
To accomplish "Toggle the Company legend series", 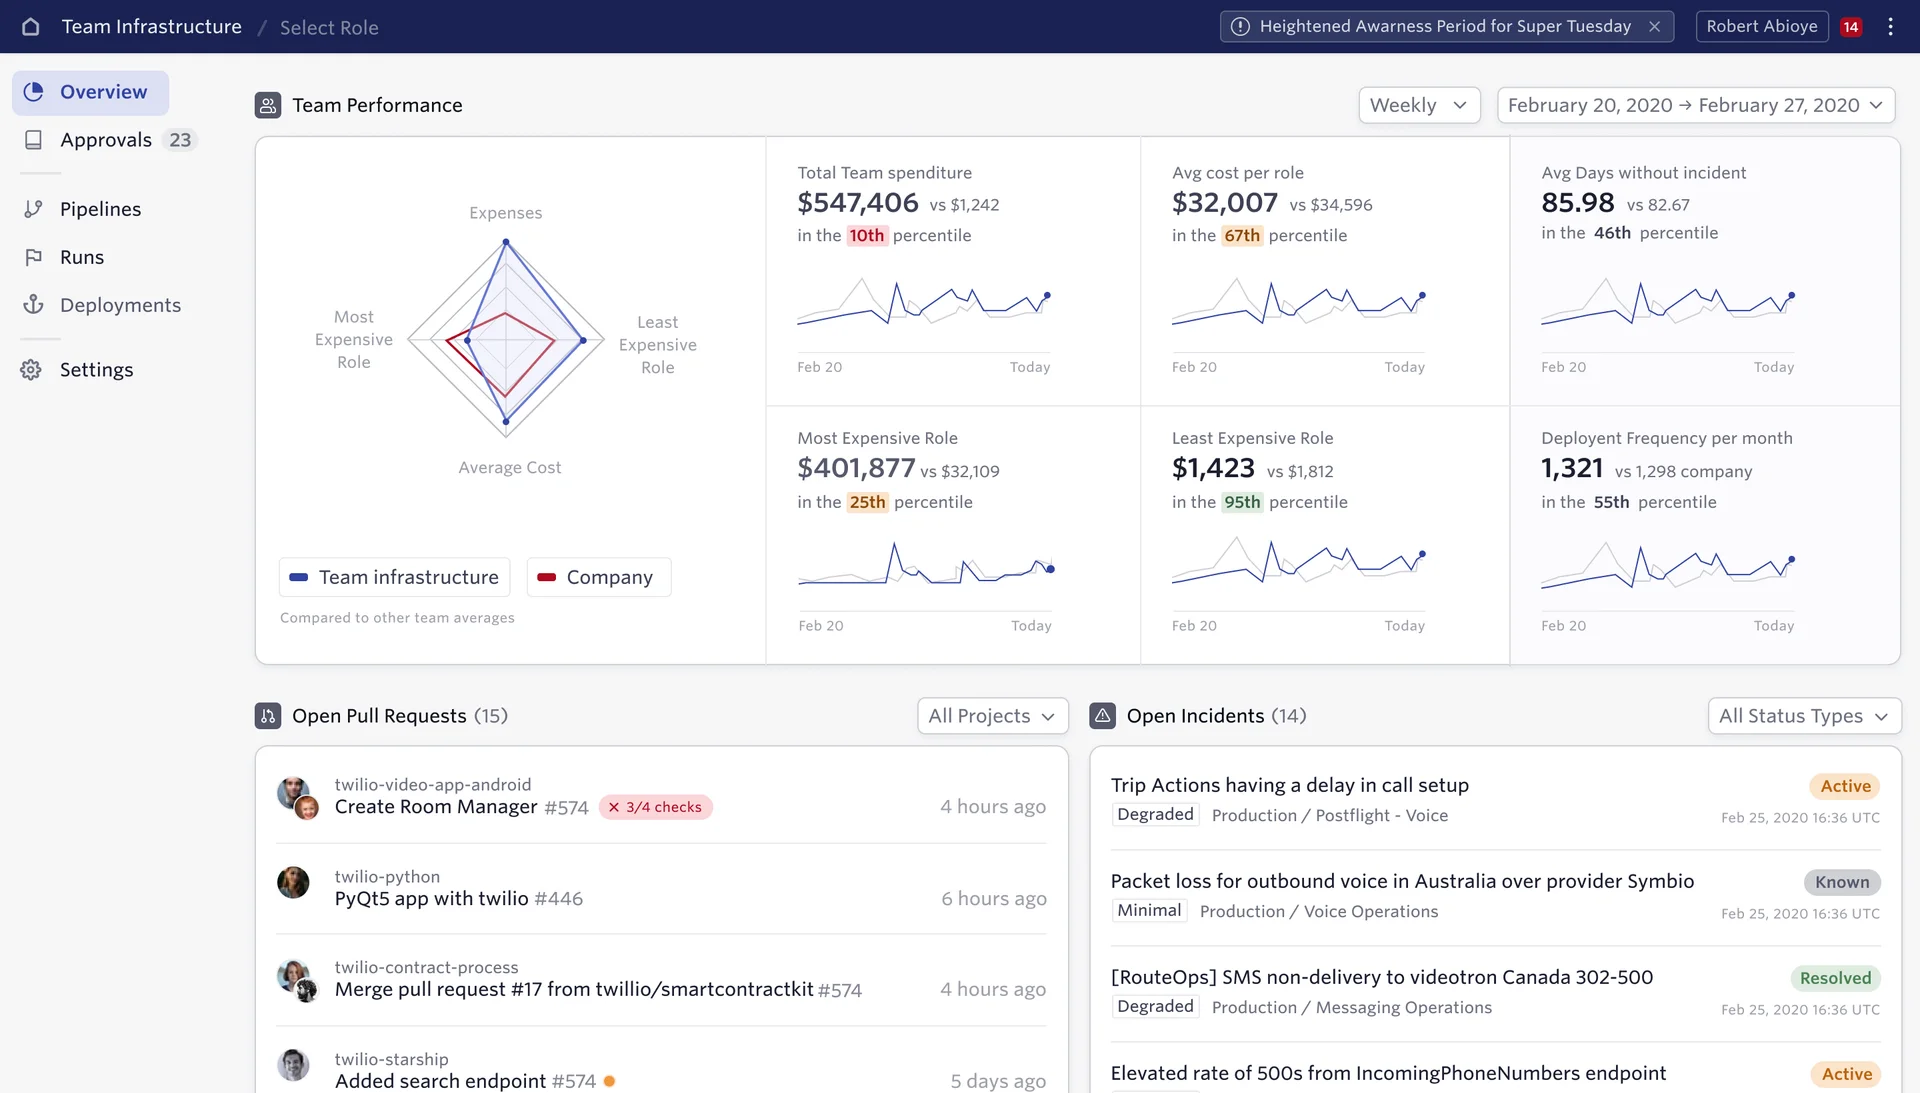I will click(598, 577).
